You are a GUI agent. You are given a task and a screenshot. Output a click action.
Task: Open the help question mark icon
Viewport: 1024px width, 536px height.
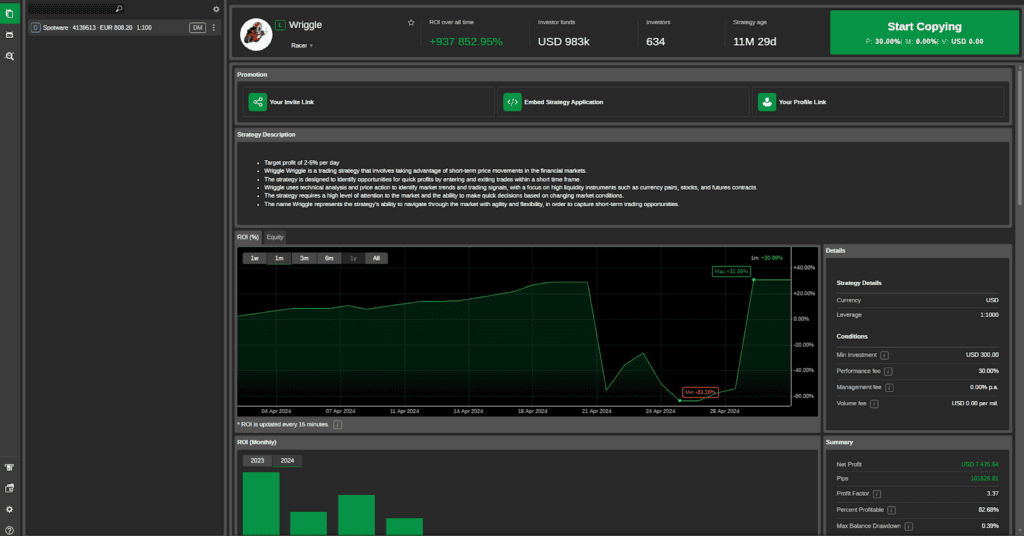click(x=9, y=530)
